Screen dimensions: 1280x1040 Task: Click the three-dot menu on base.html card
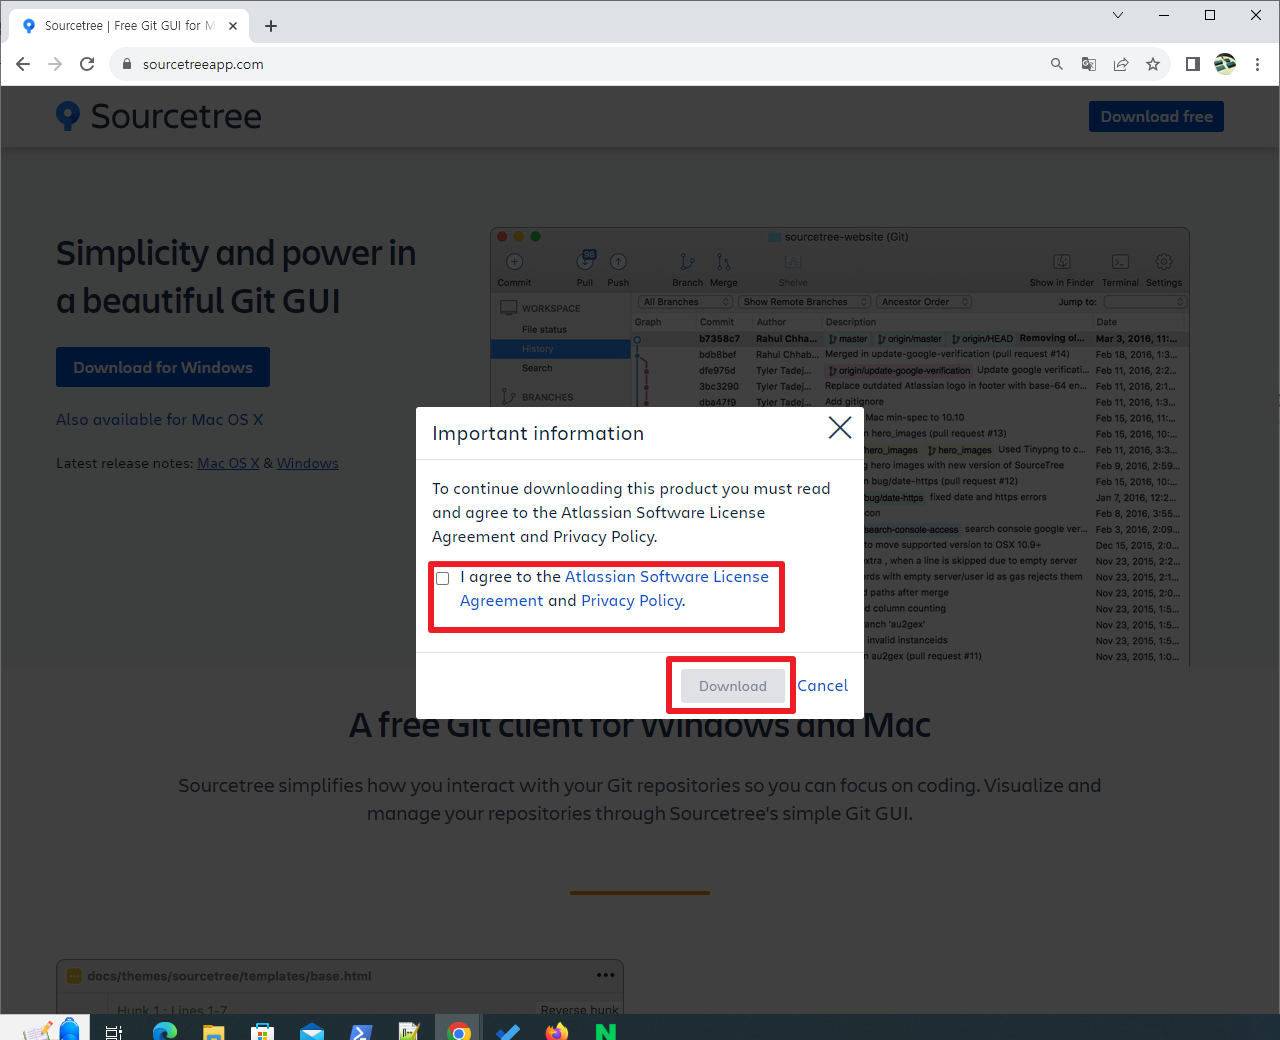606,975
